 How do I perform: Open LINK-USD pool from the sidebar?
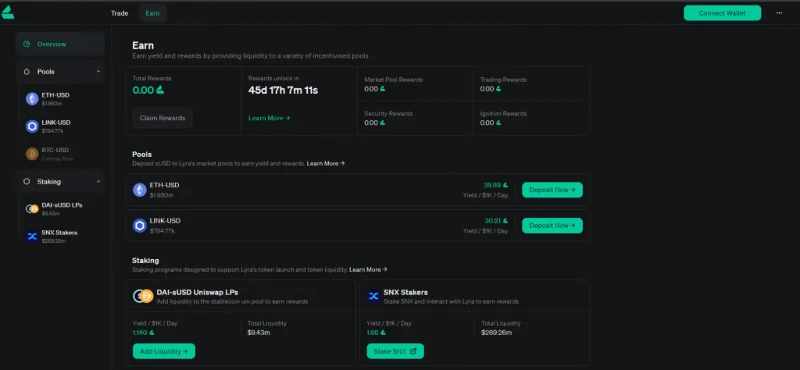(60, 127)
